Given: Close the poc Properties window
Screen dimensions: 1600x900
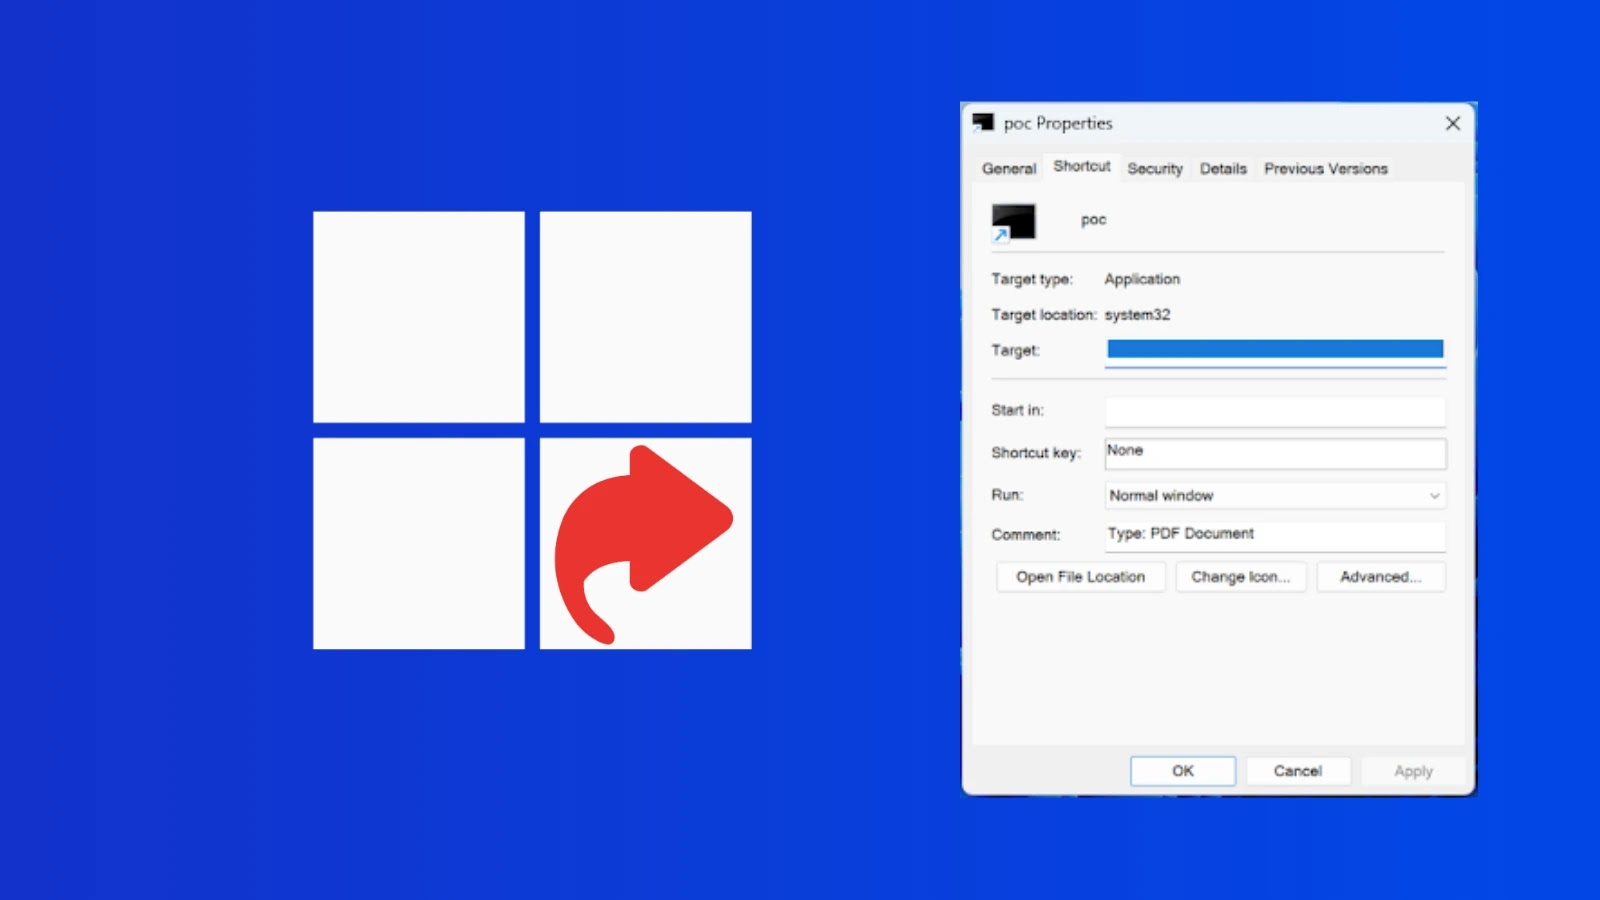Looking at the screenshot, I should 1452,123.
